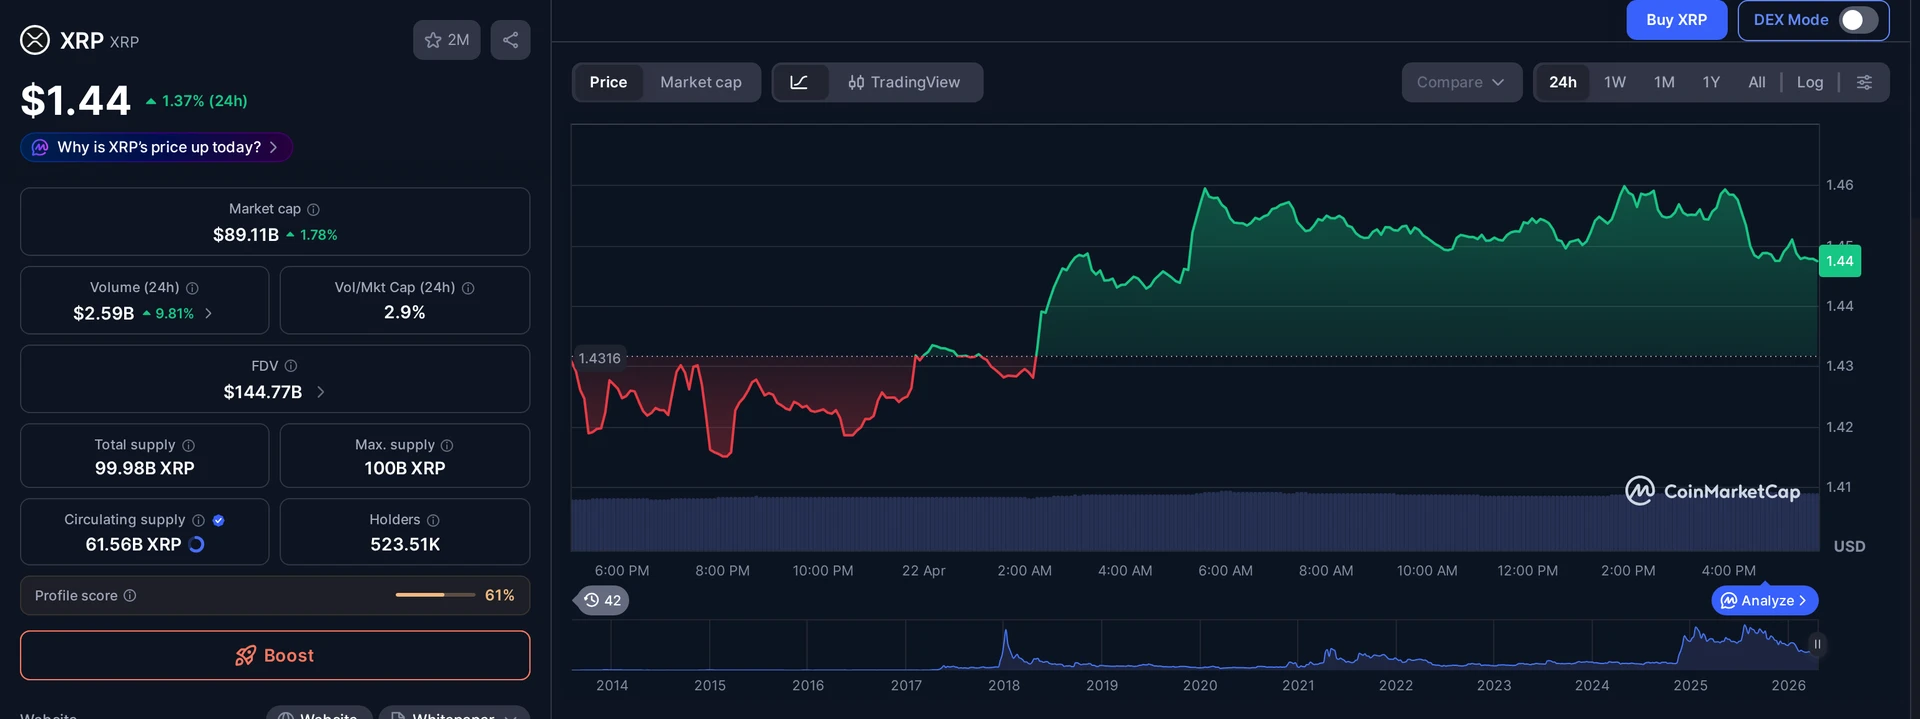Open FDV info icon
Screen dimensions: 1920x719
click(291, 366)
